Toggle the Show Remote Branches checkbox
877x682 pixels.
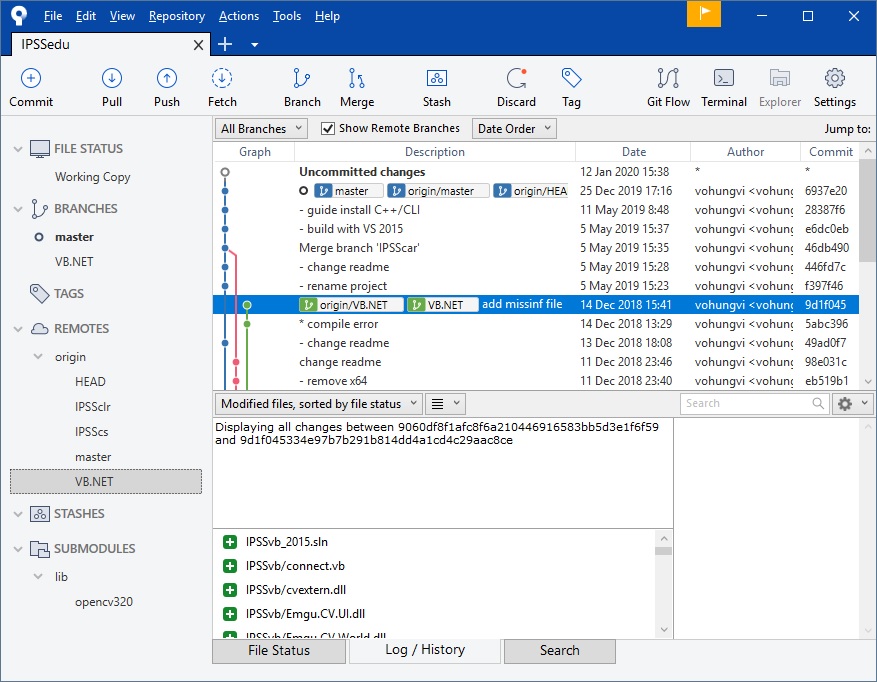(328, 129)
